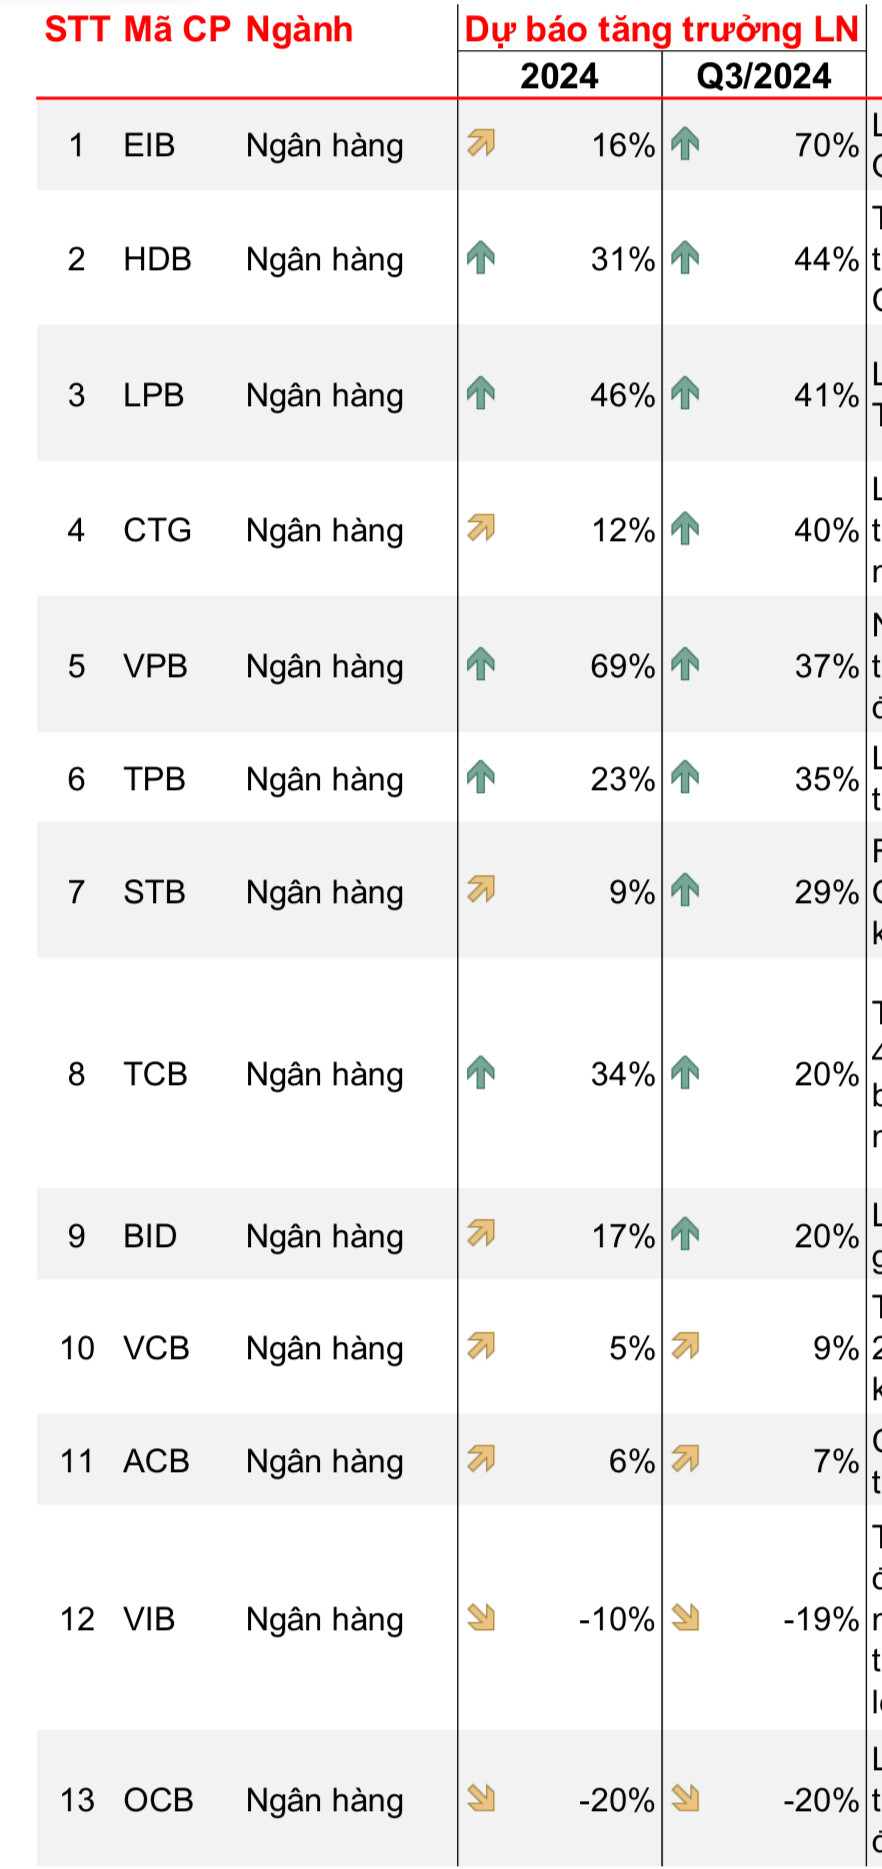
Task: Click EIB's 2024 growth arrow icon
Action: tap(481, 144)
